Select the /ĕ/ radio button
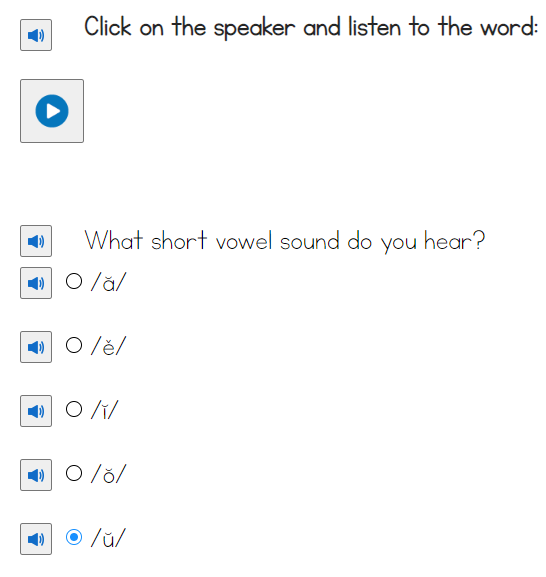The height and width of the screenshot is (577, 546). pyautogui.click(x=74, y=345)
